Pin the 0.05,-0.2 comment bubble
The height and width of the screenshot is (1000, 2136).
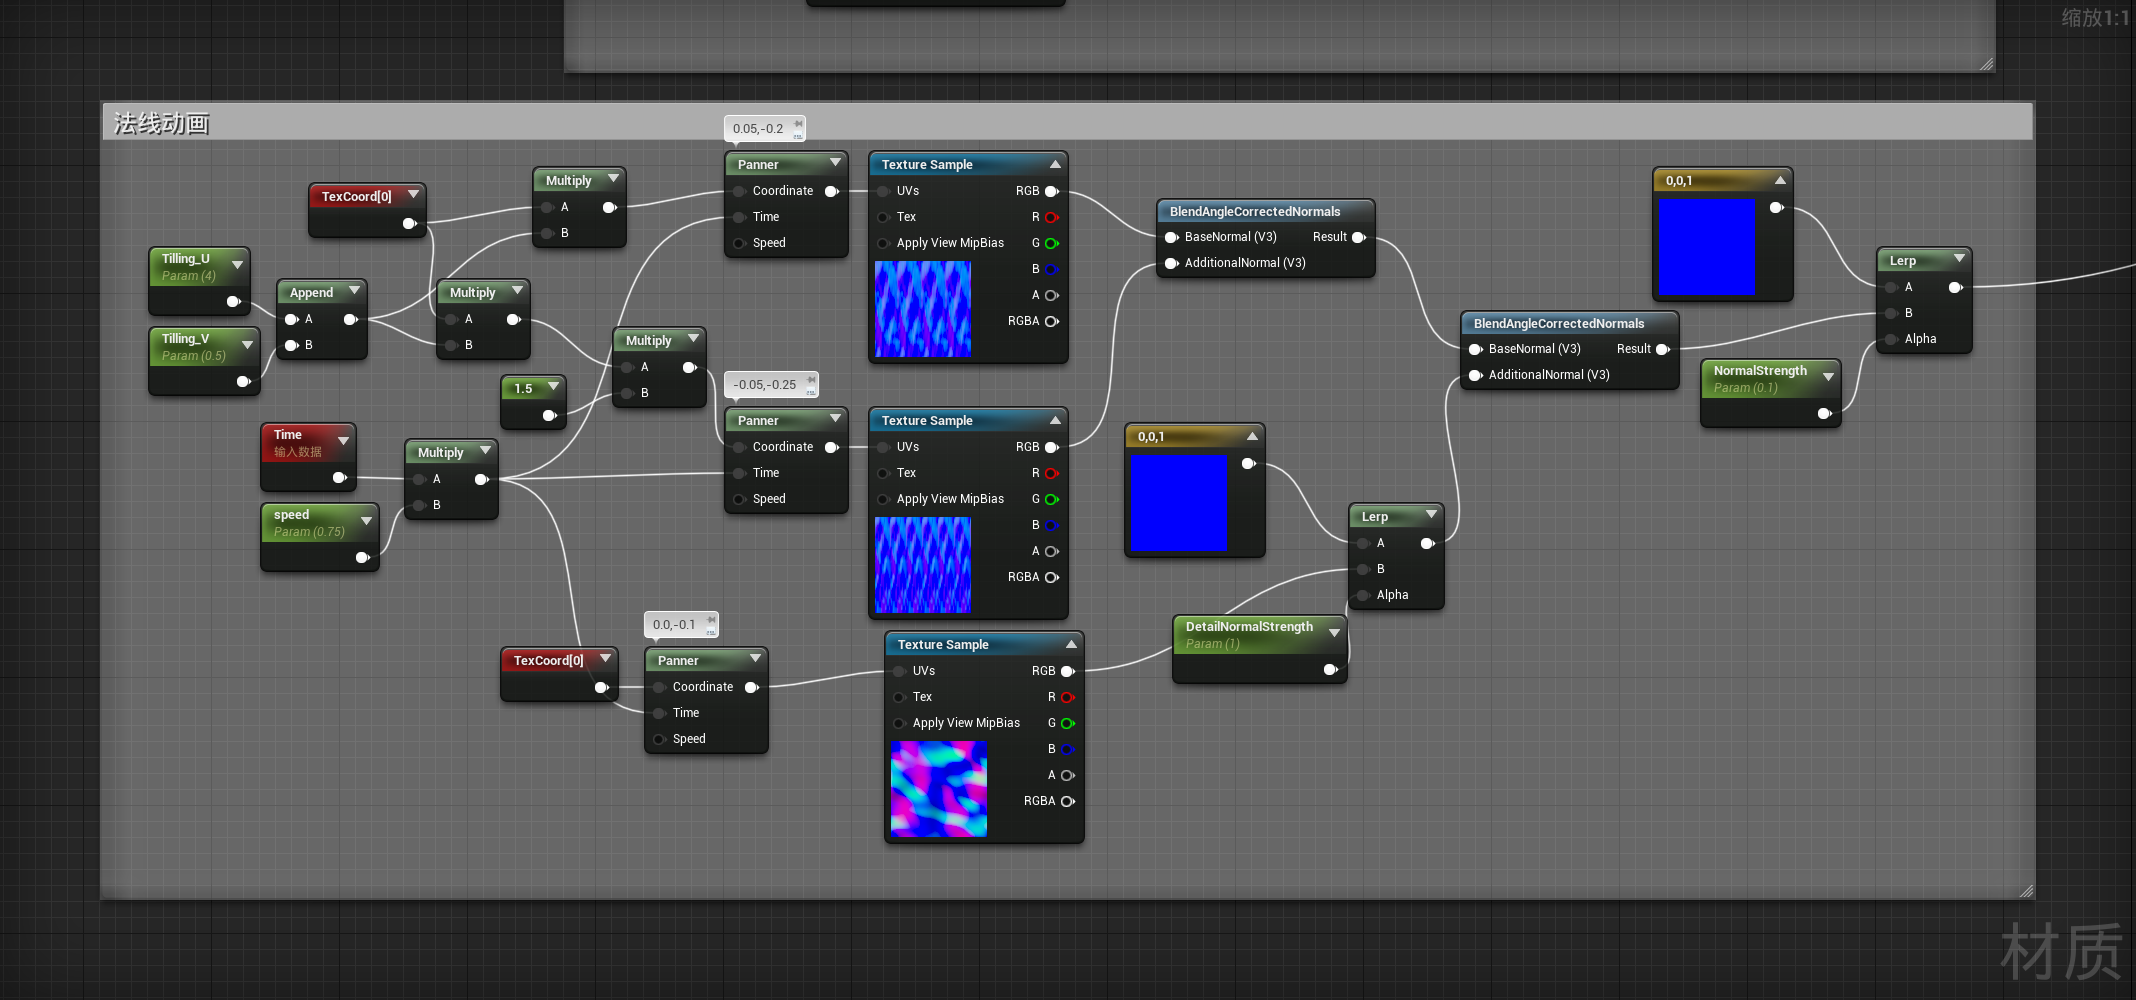coord(798,124)
